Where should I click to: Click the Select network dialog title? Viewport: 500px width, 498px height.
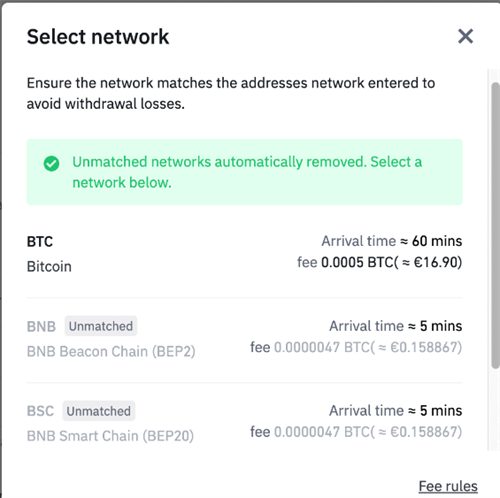98,37
